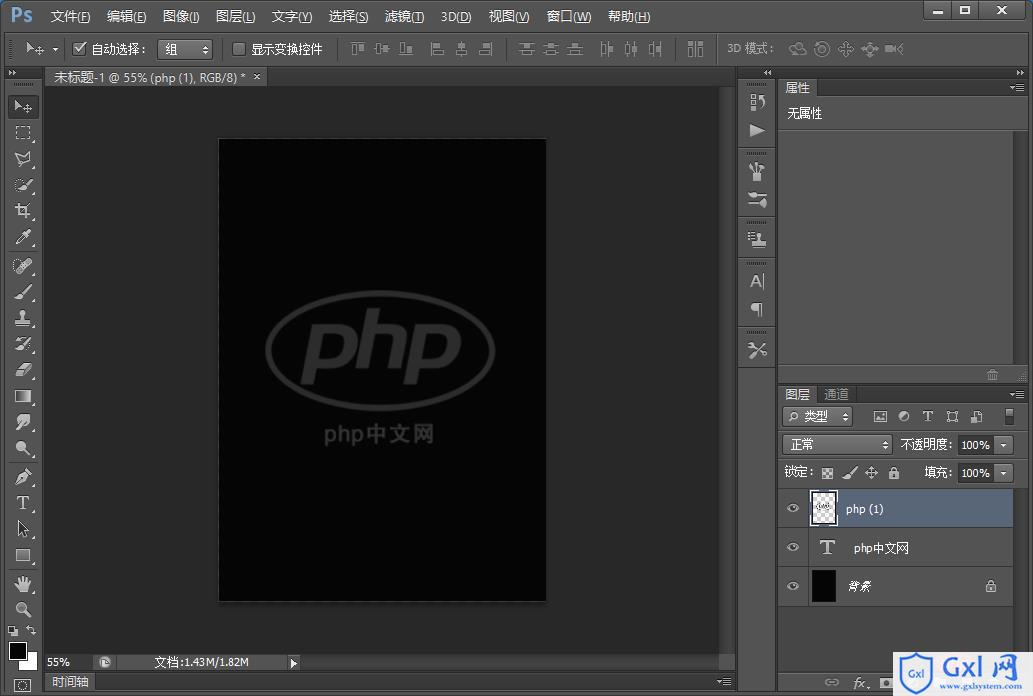
Task: Close the 未标题-1 document tab
Action: tap(257, 77)
